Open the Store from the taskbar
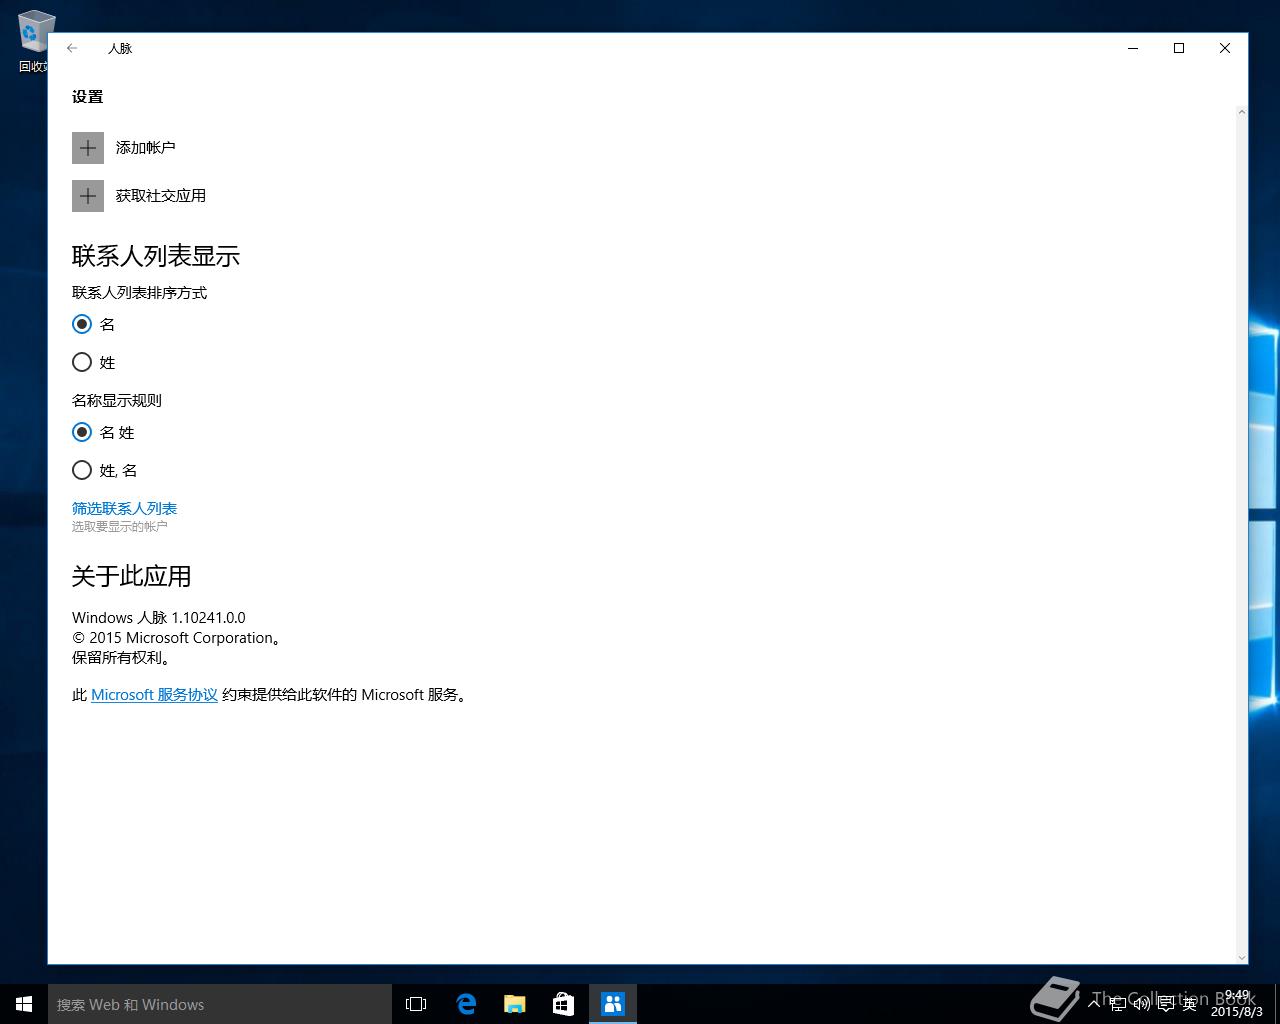The image size is (1280, 1024). click(x=564, y=1004)
